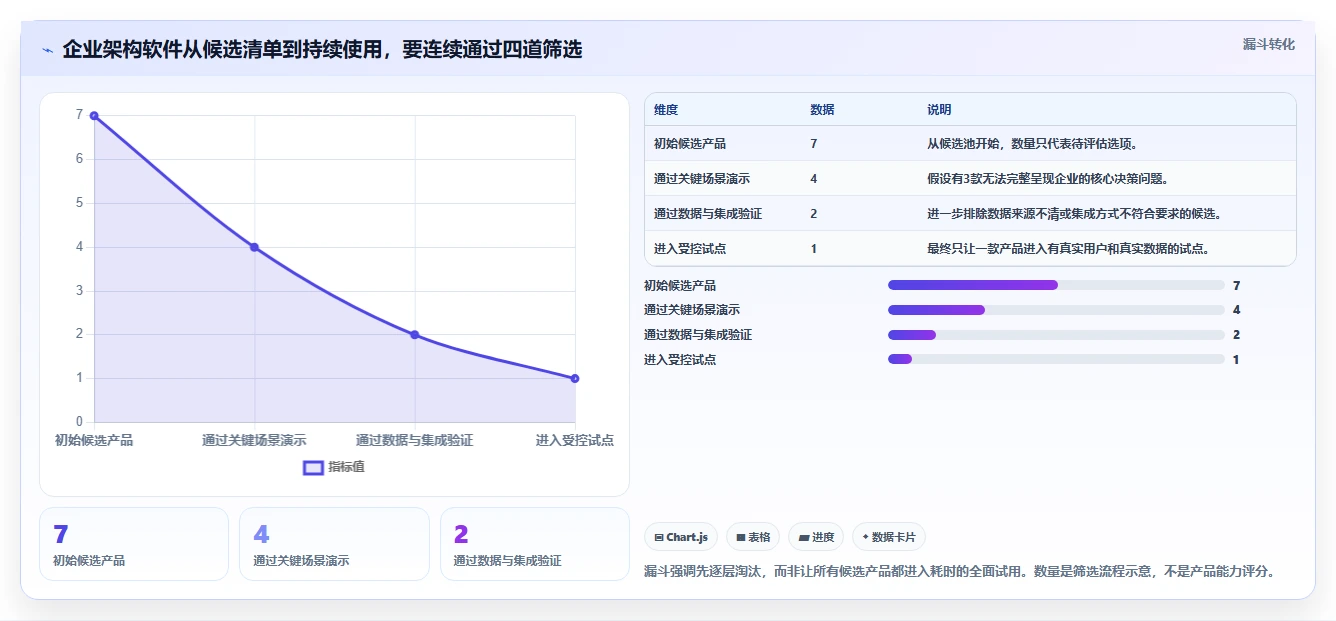Select the 通过数据与集成验证 table row cell

coord(708,214)
